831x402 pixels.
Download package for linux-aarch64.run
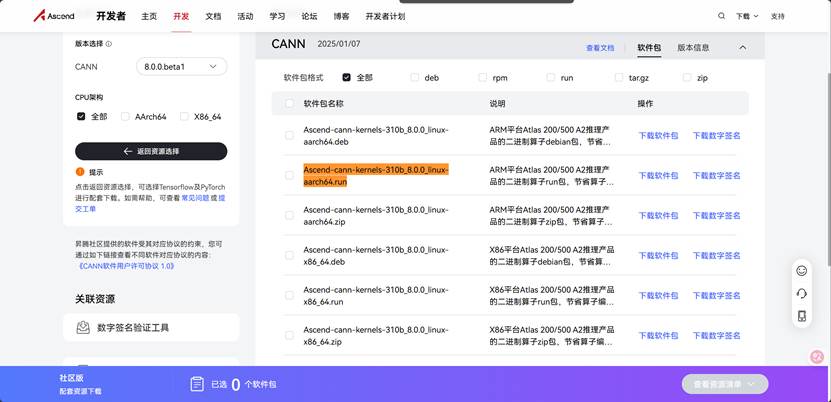[x=658, y=175]
